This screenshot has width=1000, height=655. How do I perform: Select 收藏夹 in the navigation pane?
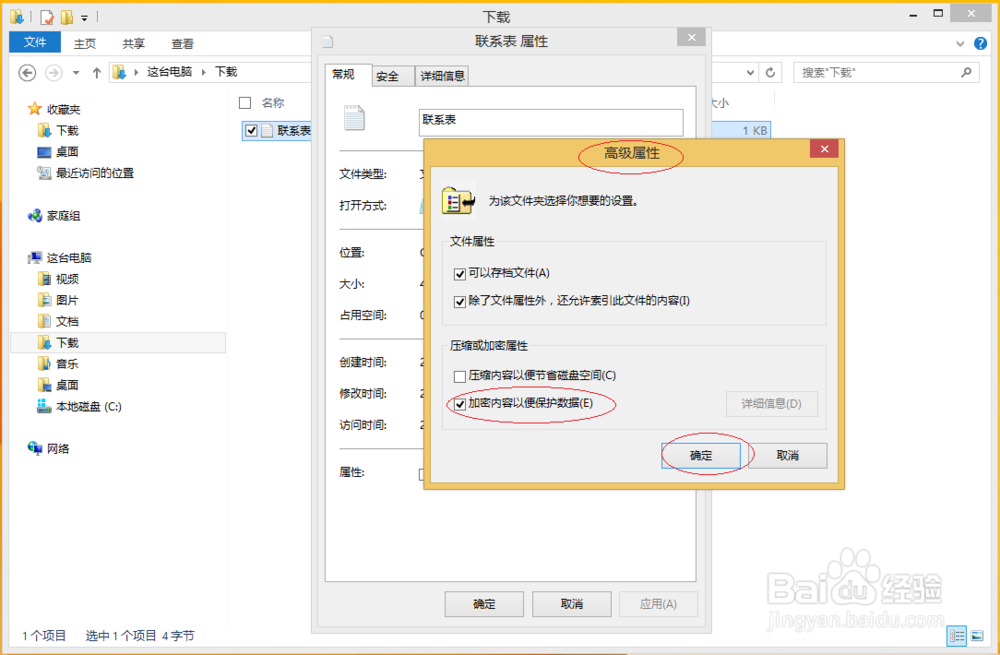tap(64, 109)
